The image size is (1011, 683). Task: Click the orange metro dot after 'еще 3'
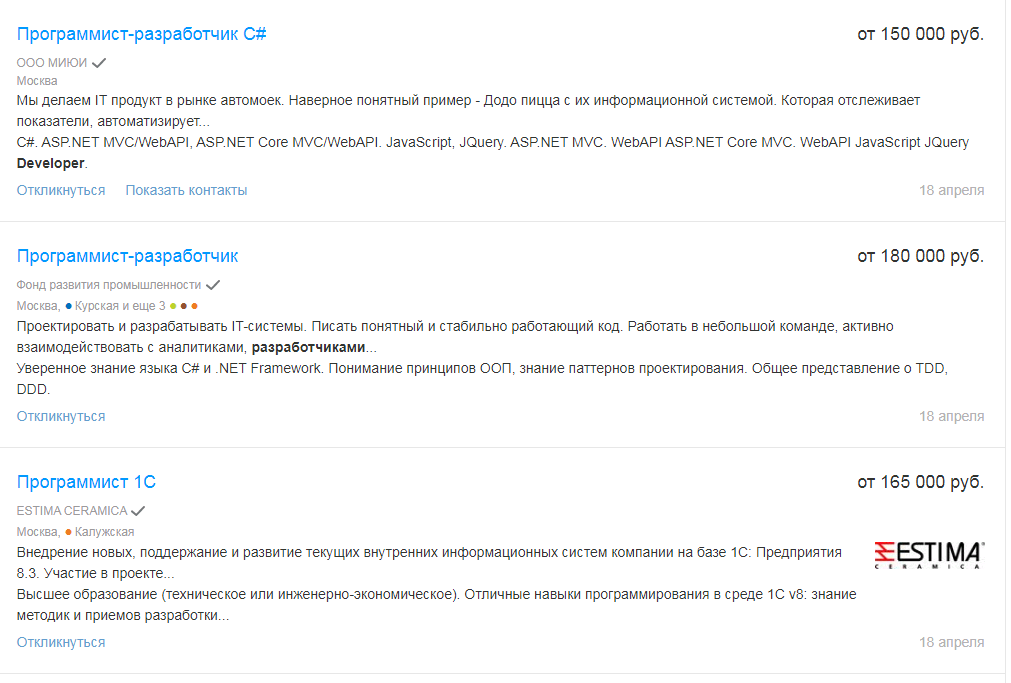click(x=195, y=306)
